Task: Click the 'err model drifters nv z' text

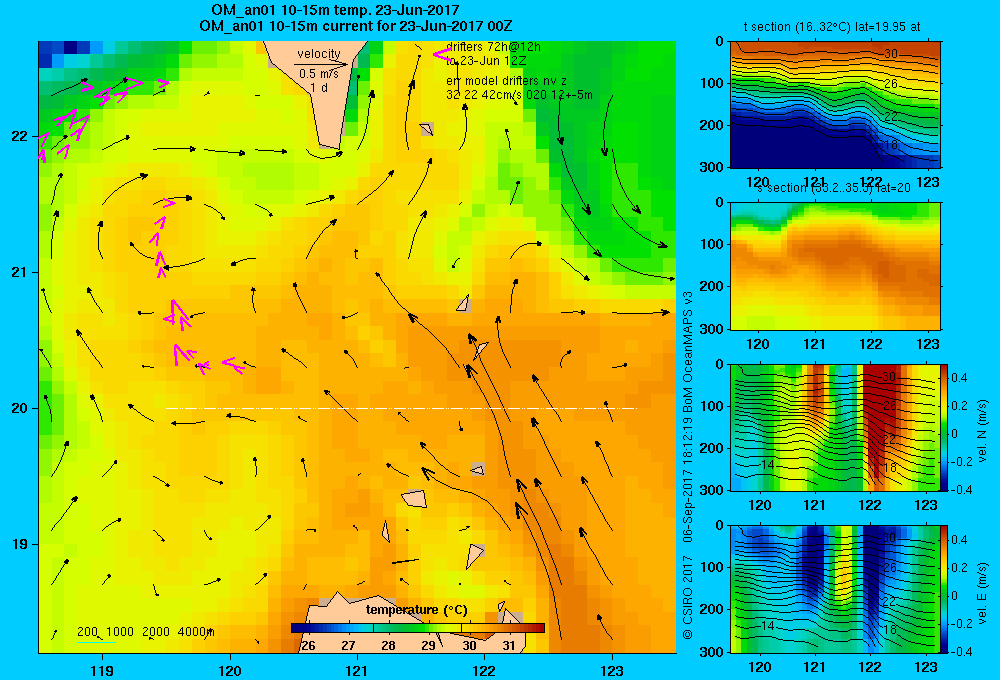Action: pyautogui.click(x=506, y=81)
